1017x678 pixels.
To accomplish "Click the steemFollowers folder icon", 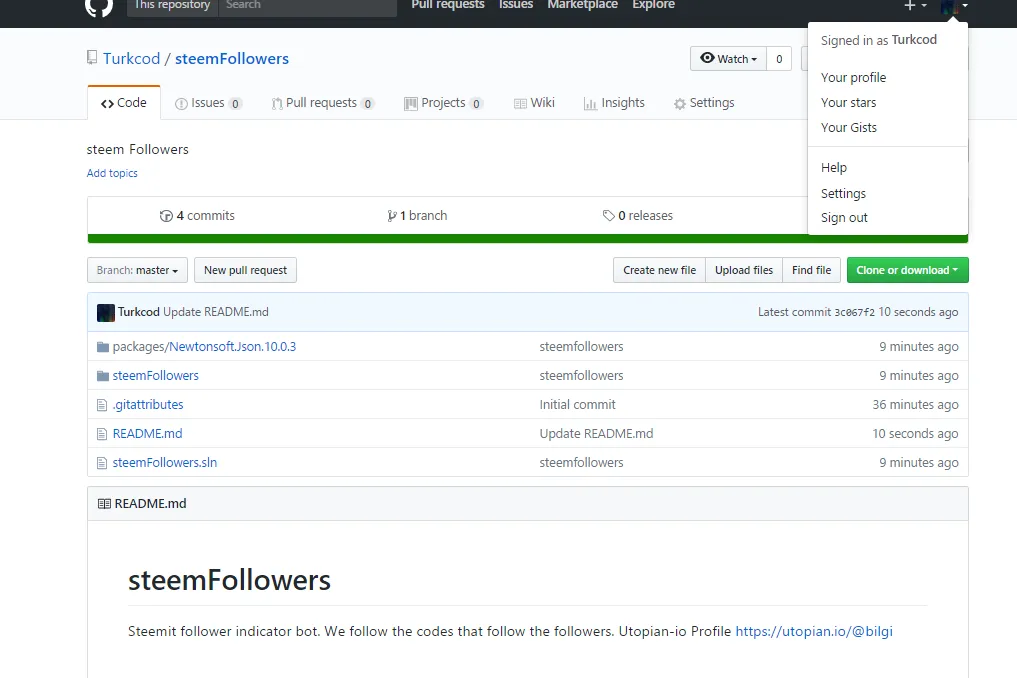I will click(x=102, y=376).
